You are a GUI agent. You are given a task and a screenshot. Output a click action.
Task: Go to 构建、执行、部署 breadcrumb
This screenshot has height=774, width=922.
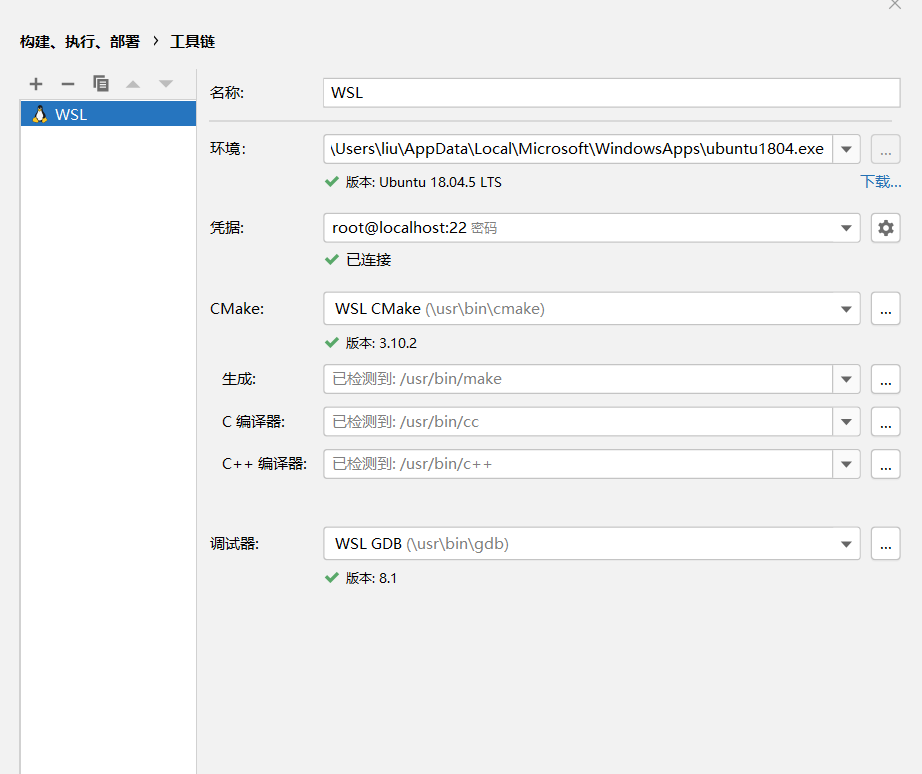80,42
